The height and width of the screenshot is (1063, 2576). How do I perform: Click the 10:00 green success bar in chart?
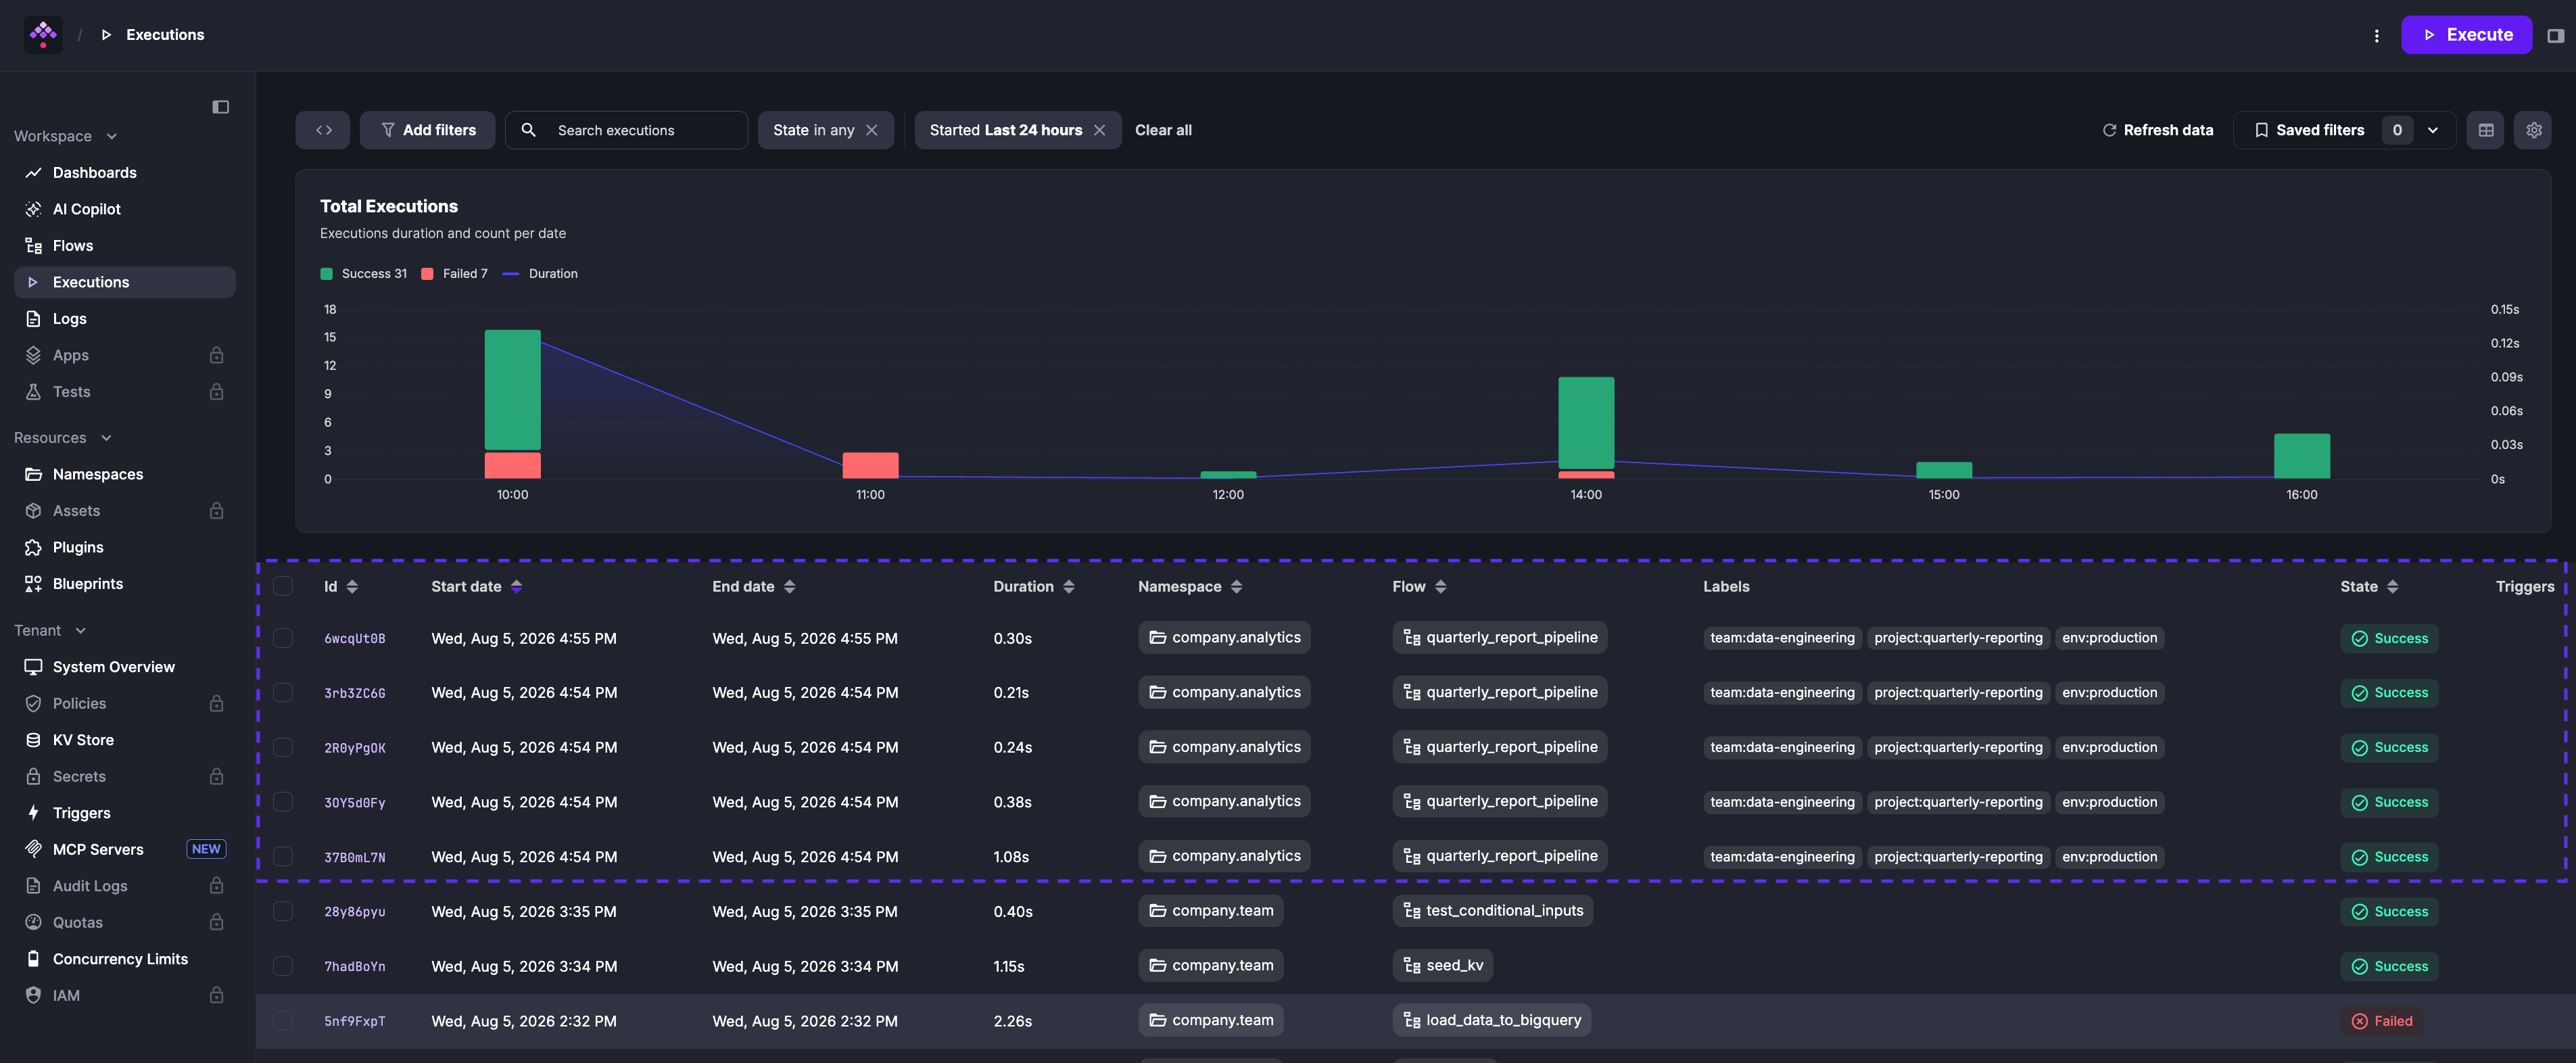[x=512, y=390]
